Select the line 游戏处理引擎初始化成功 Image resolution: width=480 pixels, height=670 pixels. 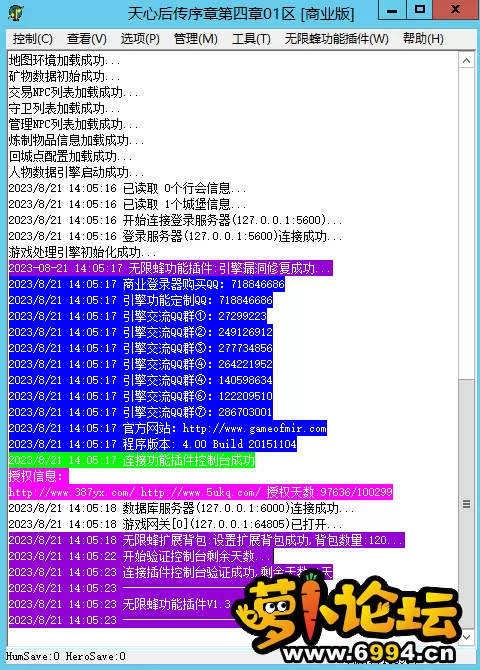pos(82,253)
